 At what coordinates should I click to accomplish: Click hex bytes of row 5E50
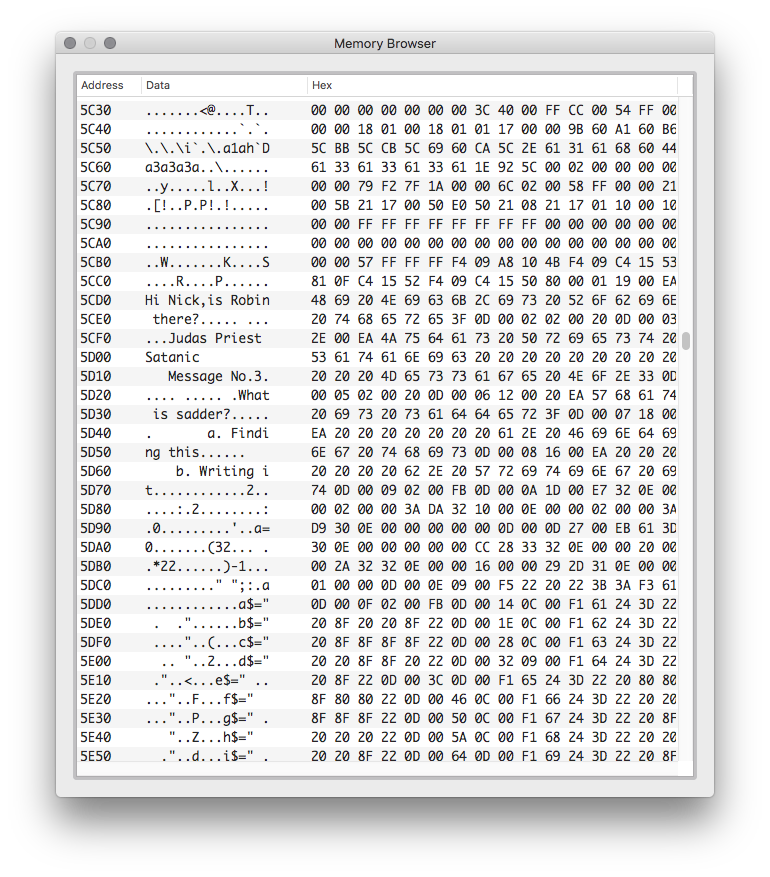tap(494, 756)
